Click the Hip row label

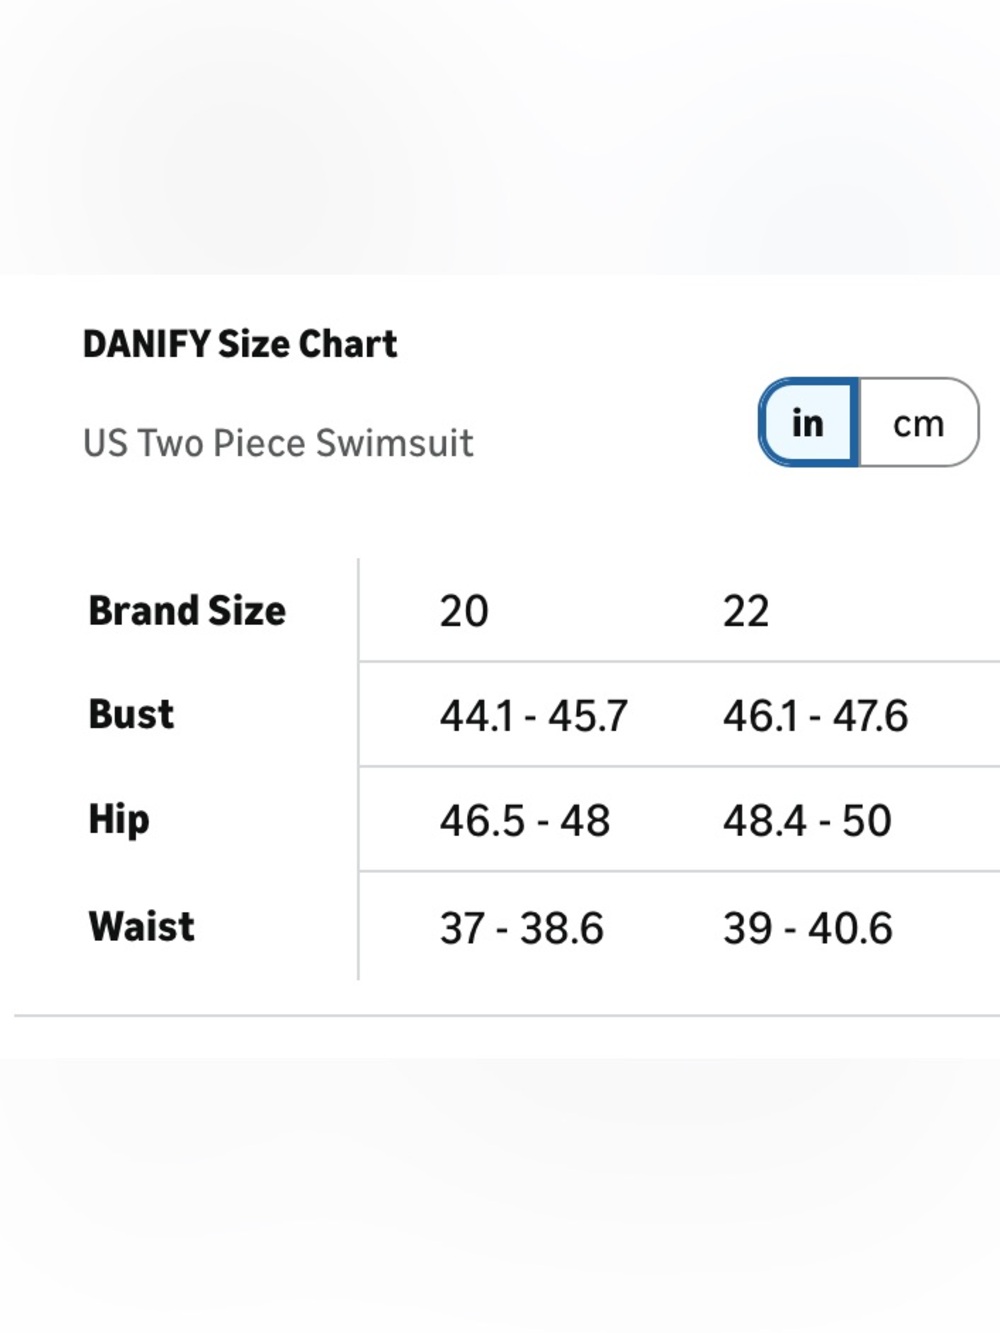[119, 820]
